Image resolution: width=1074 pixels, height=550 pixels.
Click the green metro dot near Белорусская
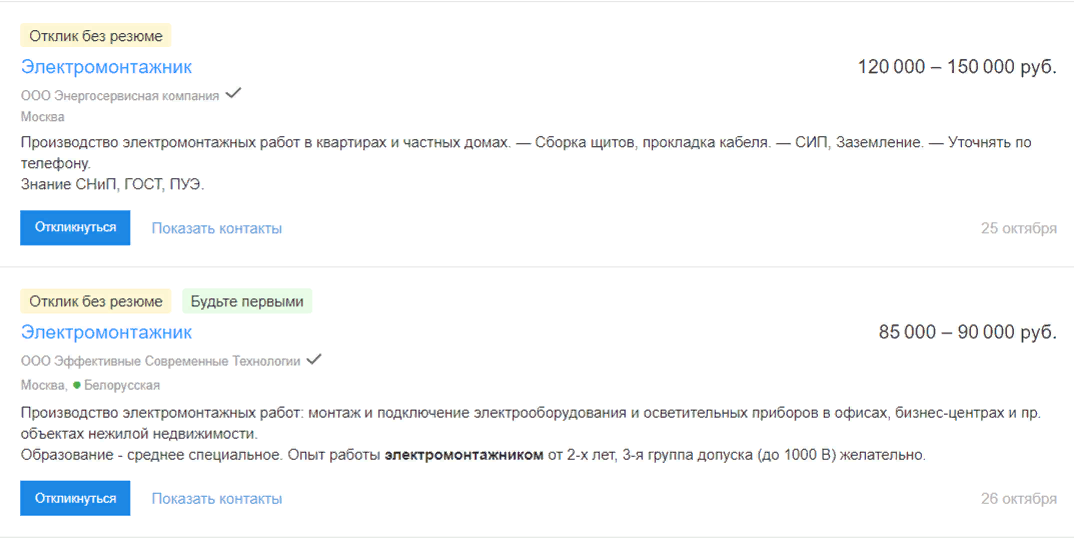76,385
